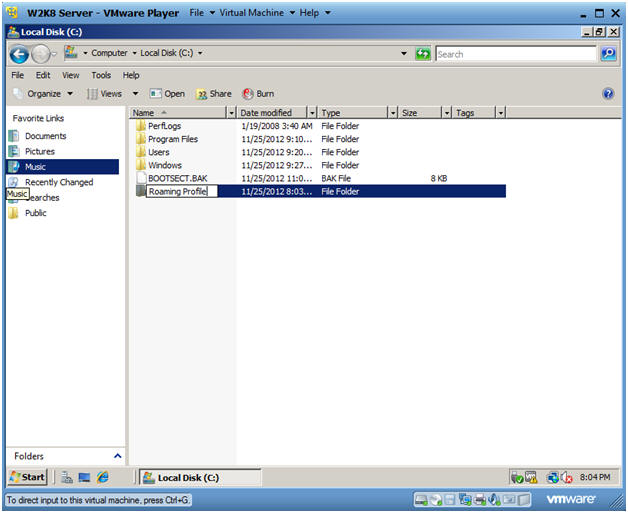Open the Tags column filter dropdown
The image size is (628, 513).
coord(501,113)
